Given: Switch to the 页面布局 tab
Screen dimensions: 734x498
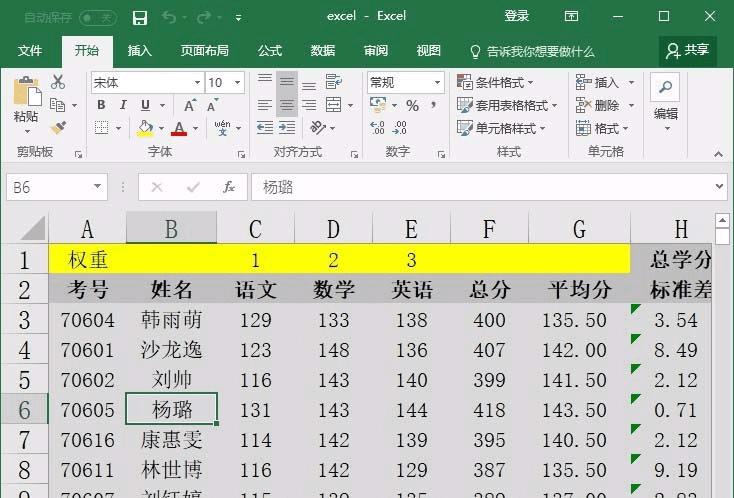Looking at the screenshot, I should (205, 50).
